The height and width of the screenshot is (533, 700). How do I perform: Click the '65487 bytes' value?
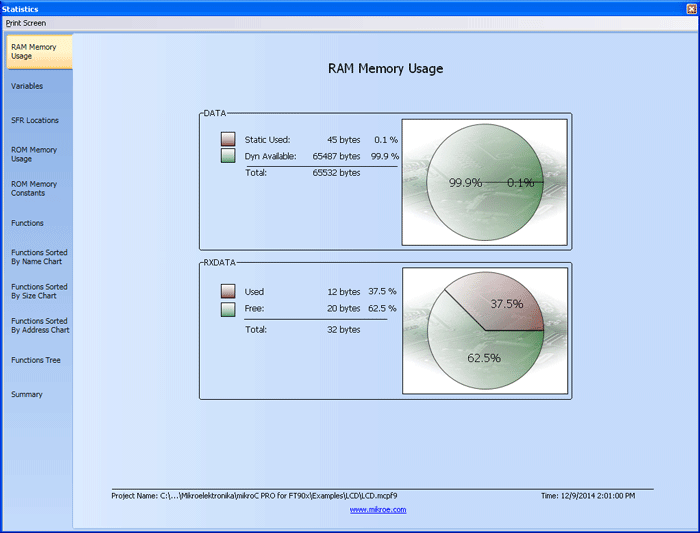(x=336, y=156)
